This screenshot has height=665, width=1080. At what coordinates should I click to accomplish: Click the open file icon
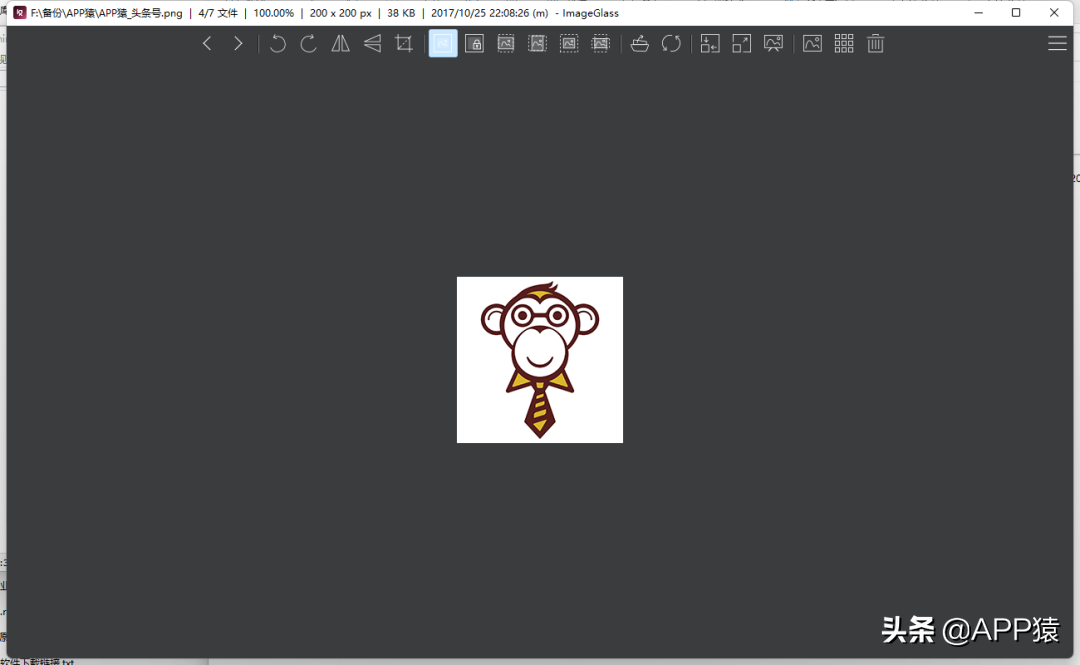point(640,43)
